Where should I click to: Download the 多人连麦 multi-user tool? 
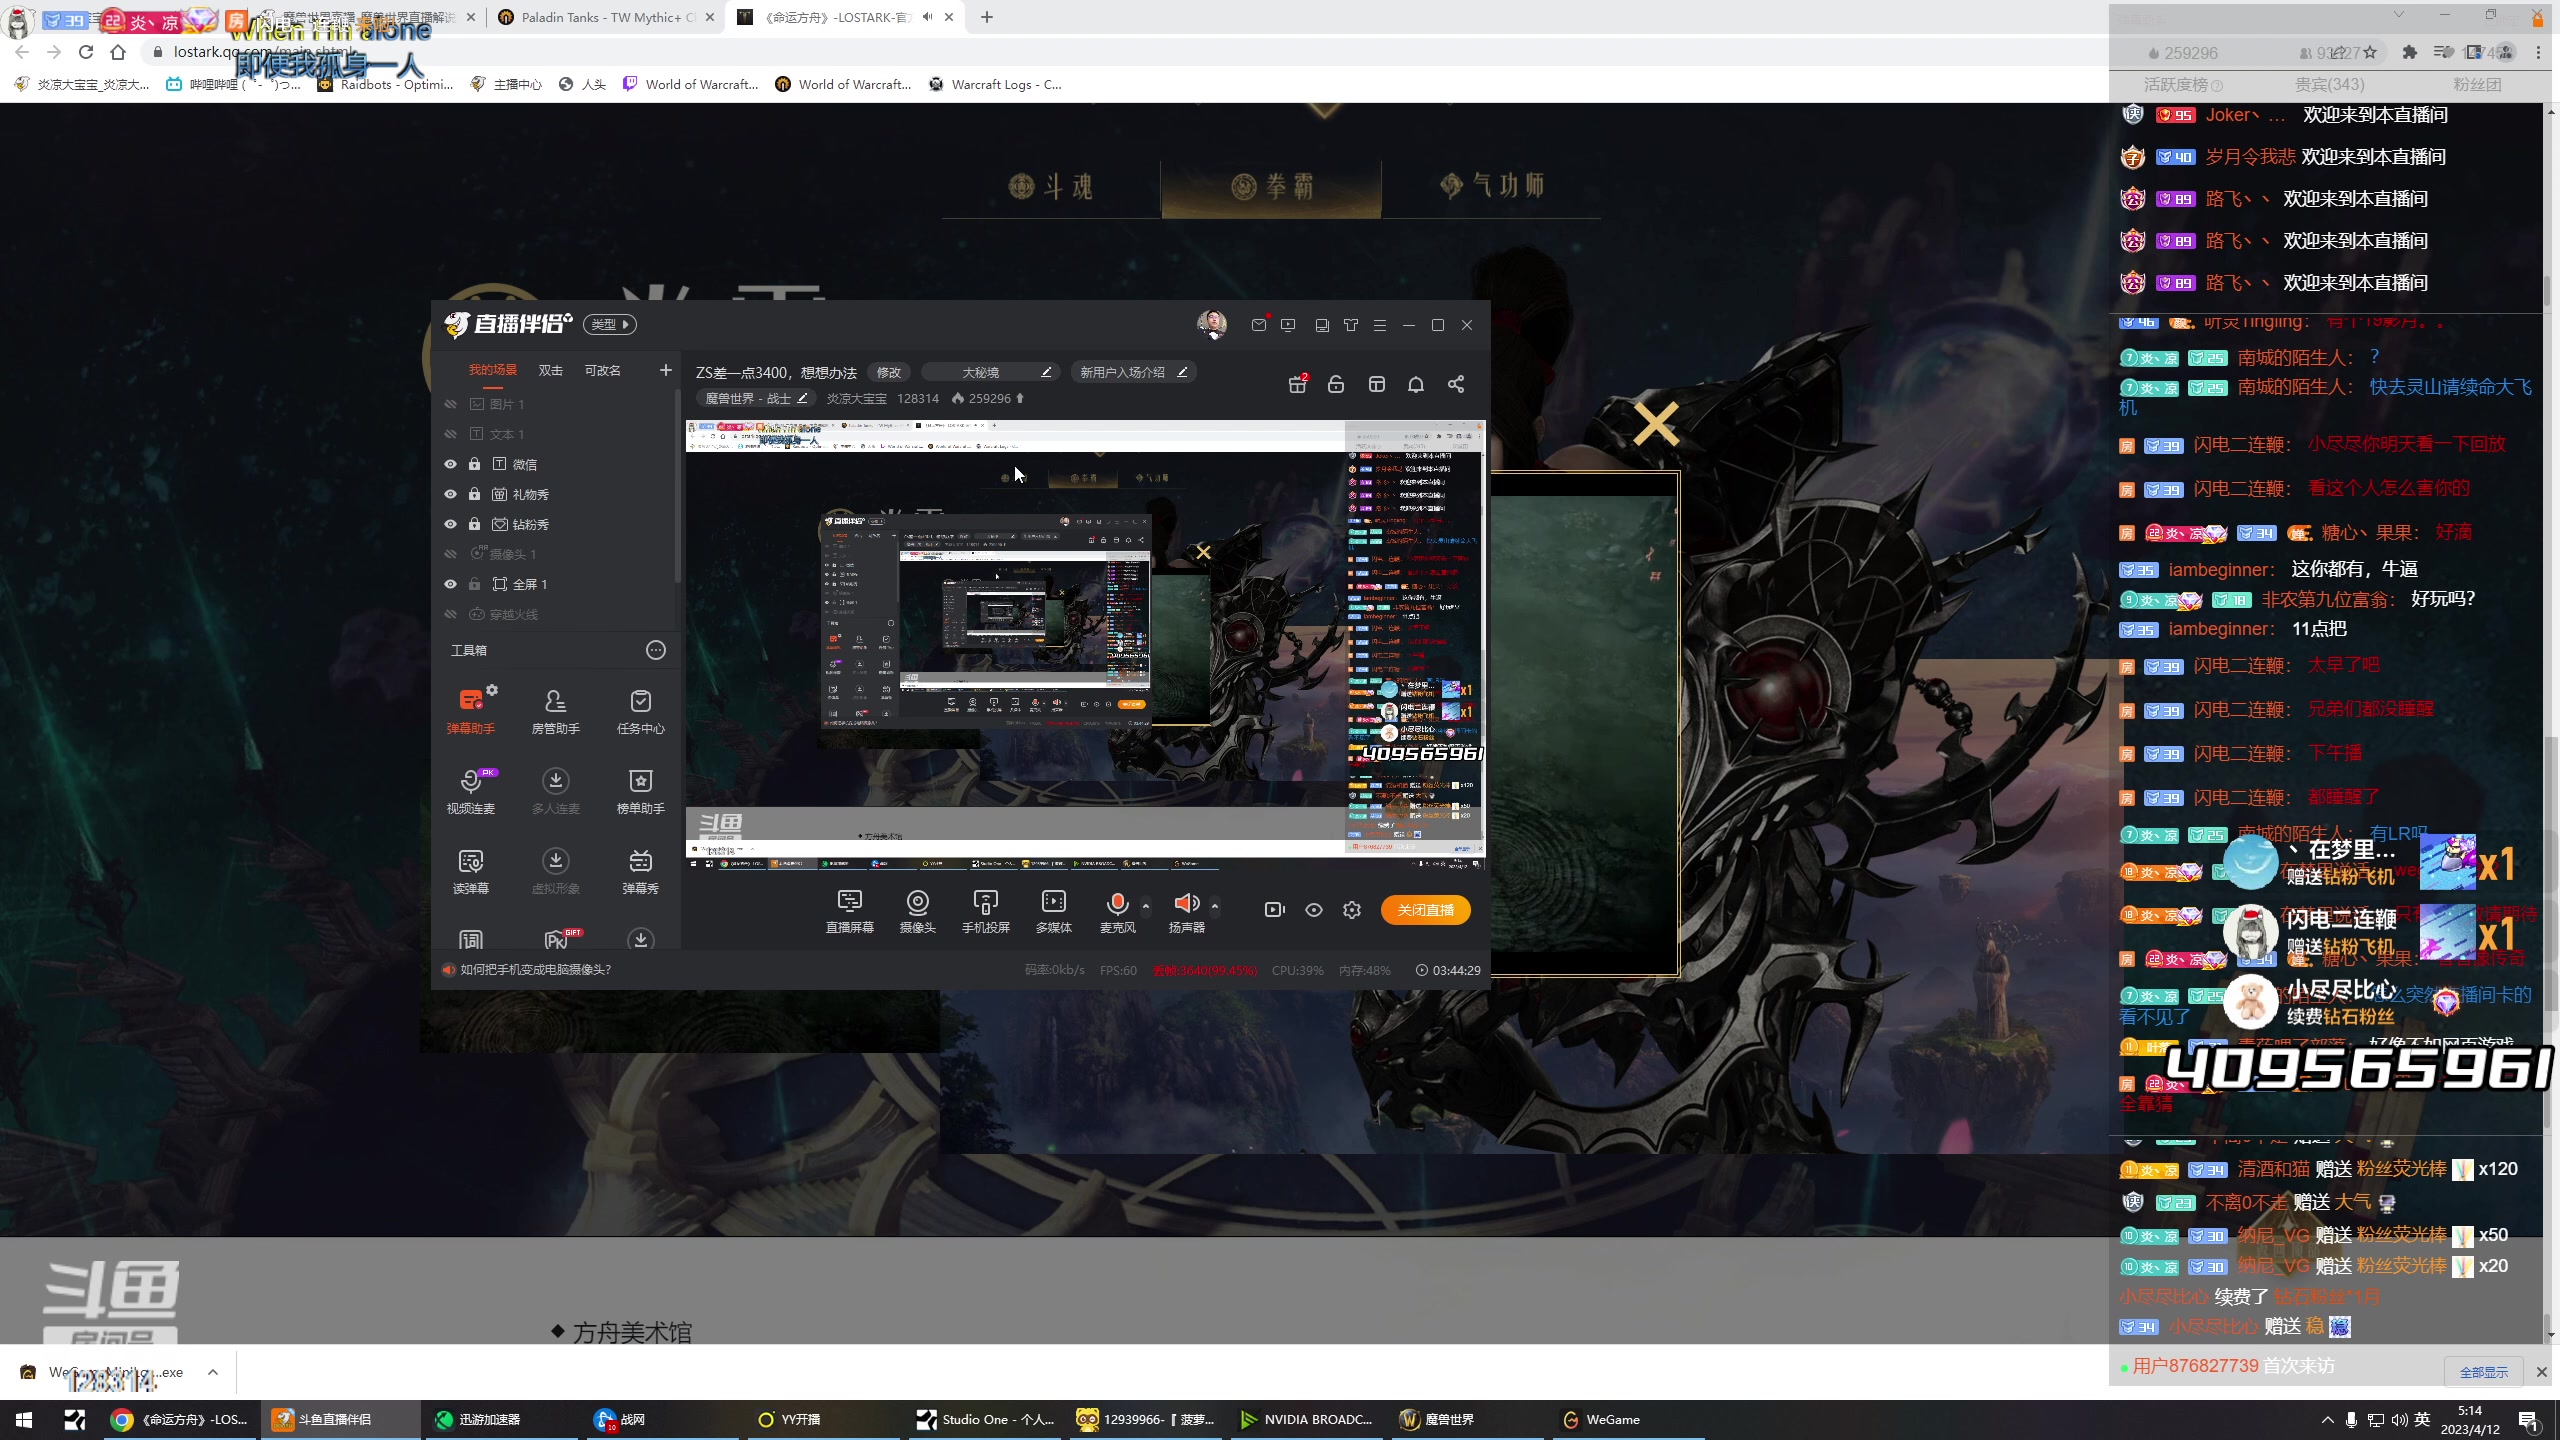[x=556, y=791]
